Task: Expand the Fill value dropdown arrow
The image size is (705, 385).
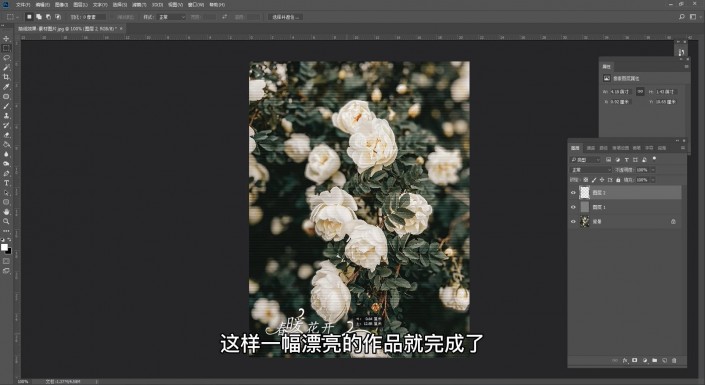Action: tap(653, 180)
